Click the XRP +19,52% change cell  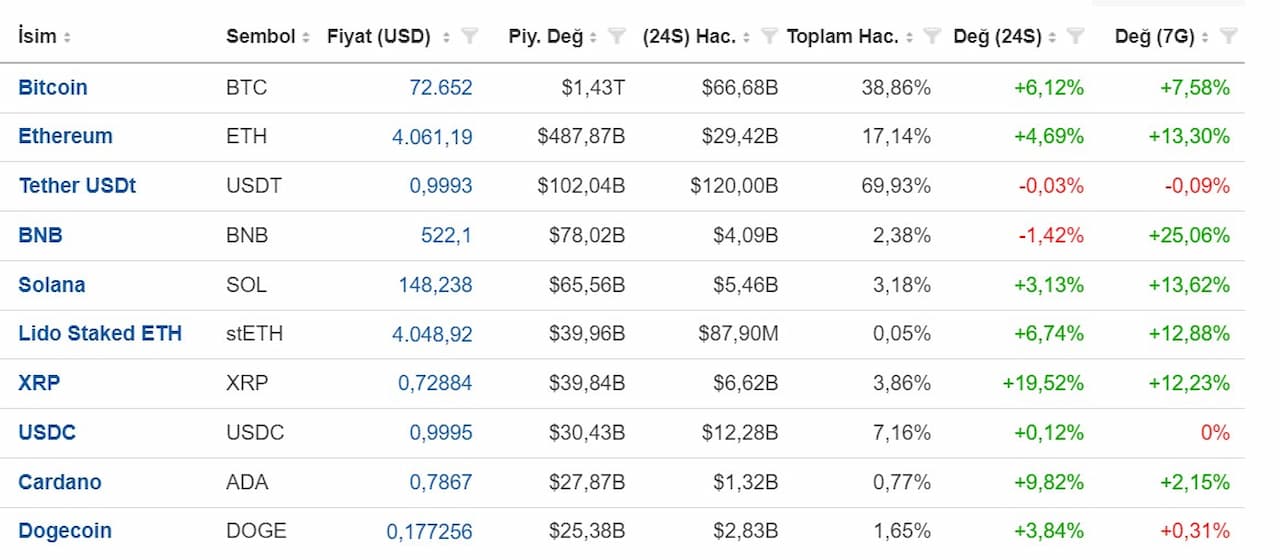point(1042,383)
